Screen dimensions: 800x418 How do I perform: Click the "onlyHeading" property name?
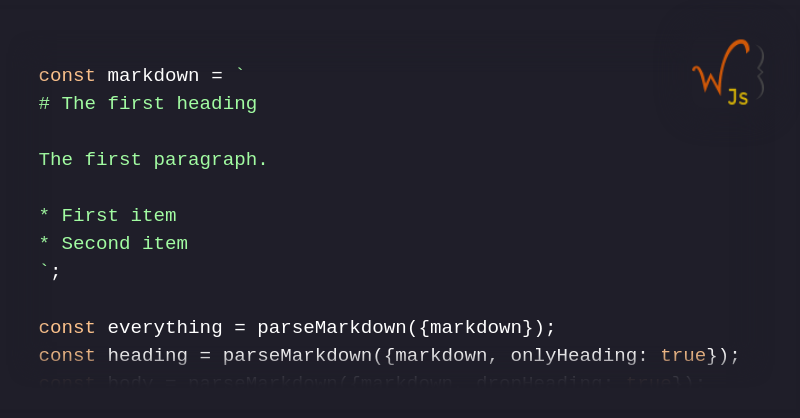[573, 356]
